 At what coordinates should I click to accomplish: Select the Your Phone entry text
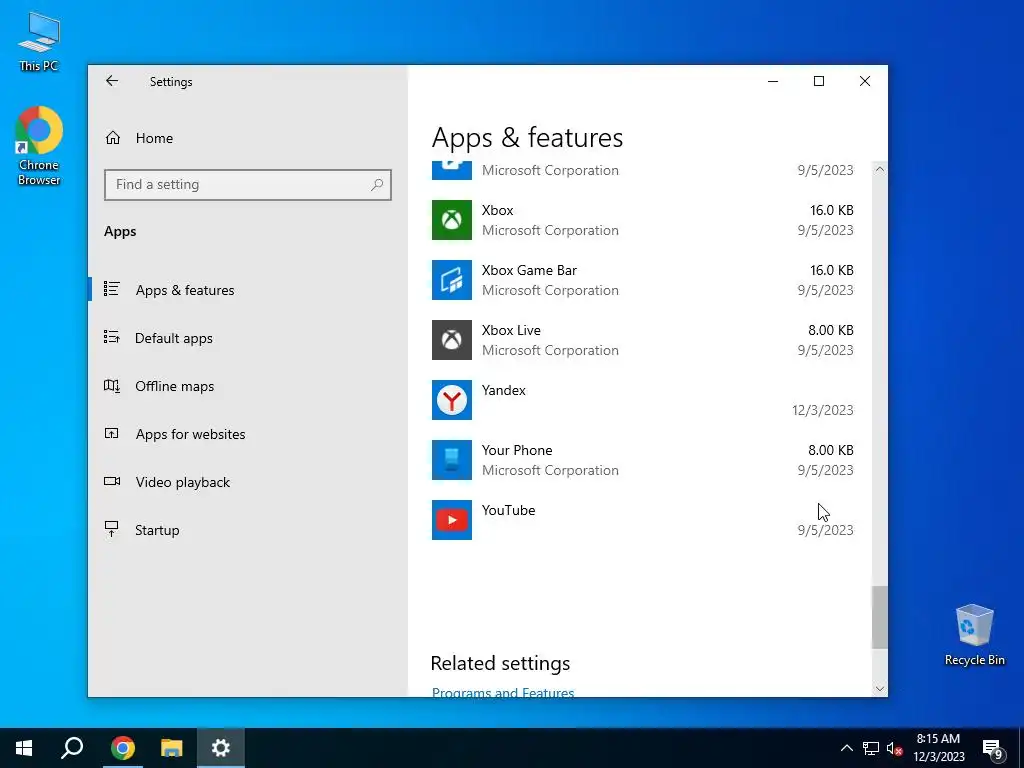(x=517, y=451)
